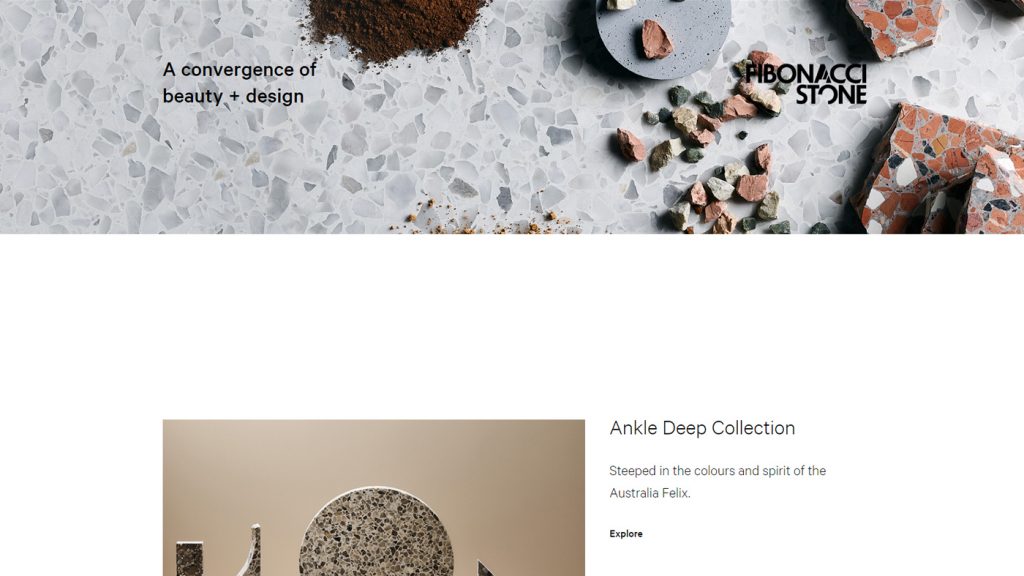Click the red terrazzo block at the banner's right

(x=940, y=170)
